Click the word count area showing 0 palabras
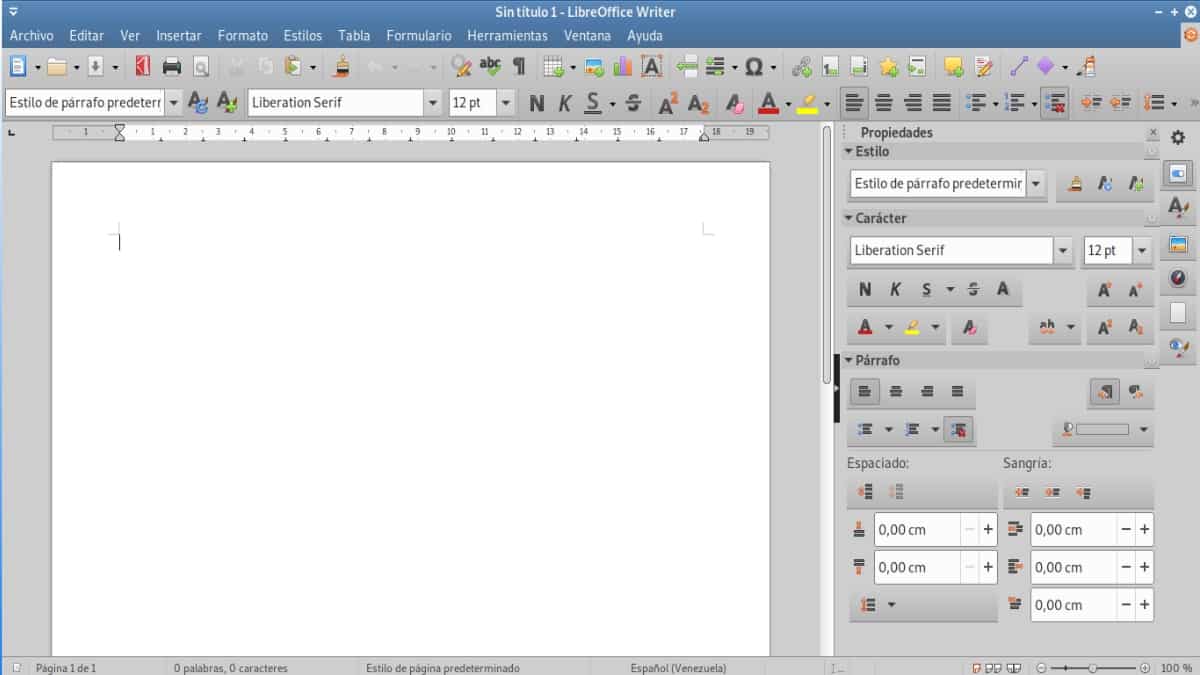Image resolution: width=1200 pixels, height=675 pixels. (230, 667)
